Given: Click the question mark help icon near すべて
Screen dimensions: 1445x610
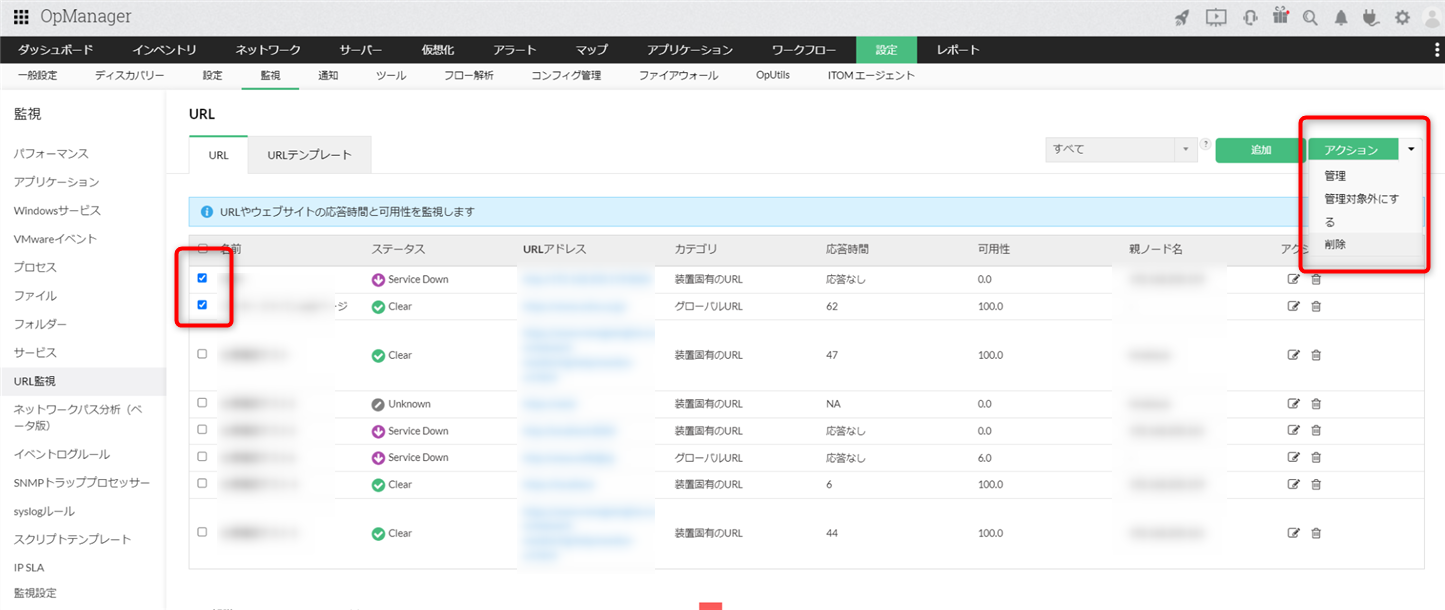Looking at the screenshot, I should 1205,144.
